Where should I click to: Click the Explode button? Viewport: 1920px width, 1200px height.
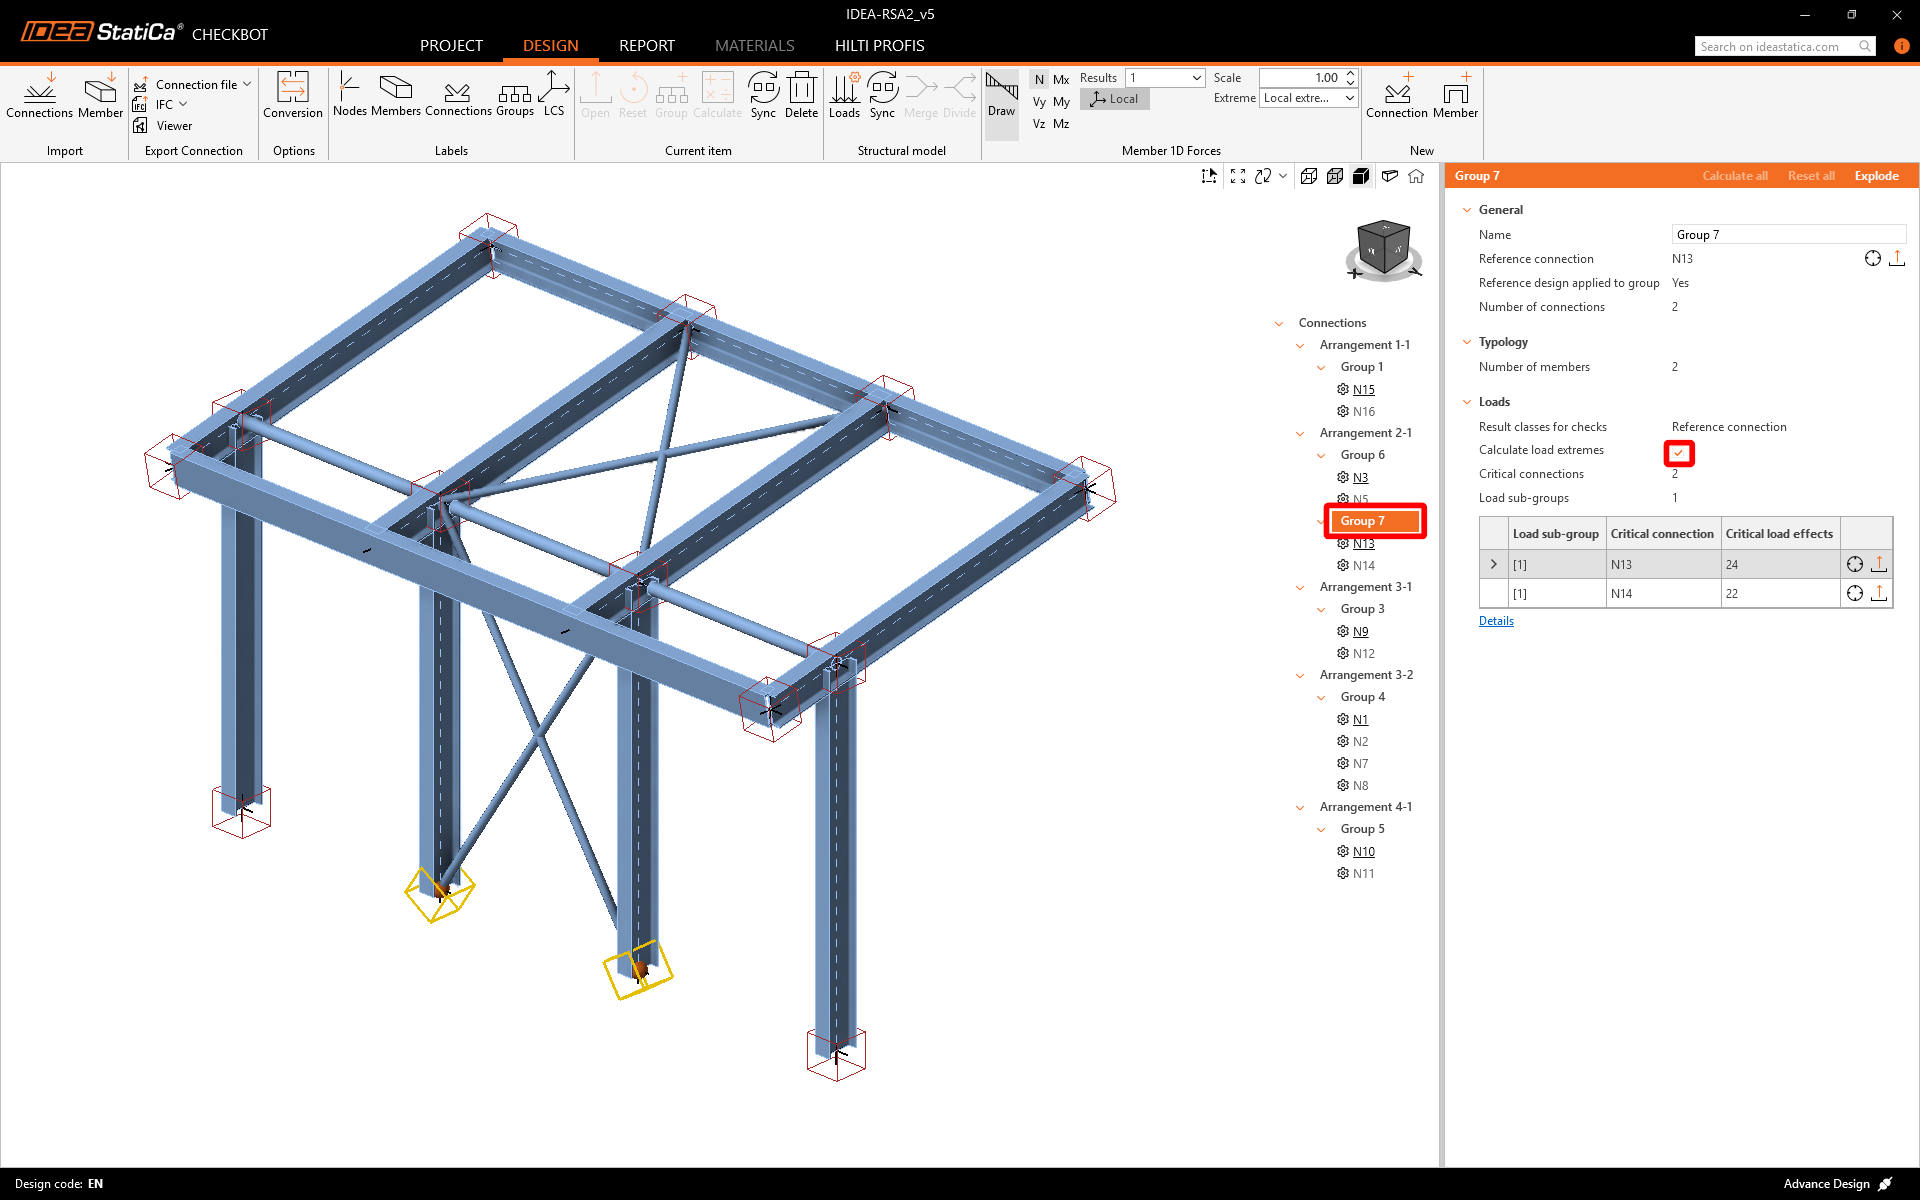pyautogui.click(x=1876, y=176)
